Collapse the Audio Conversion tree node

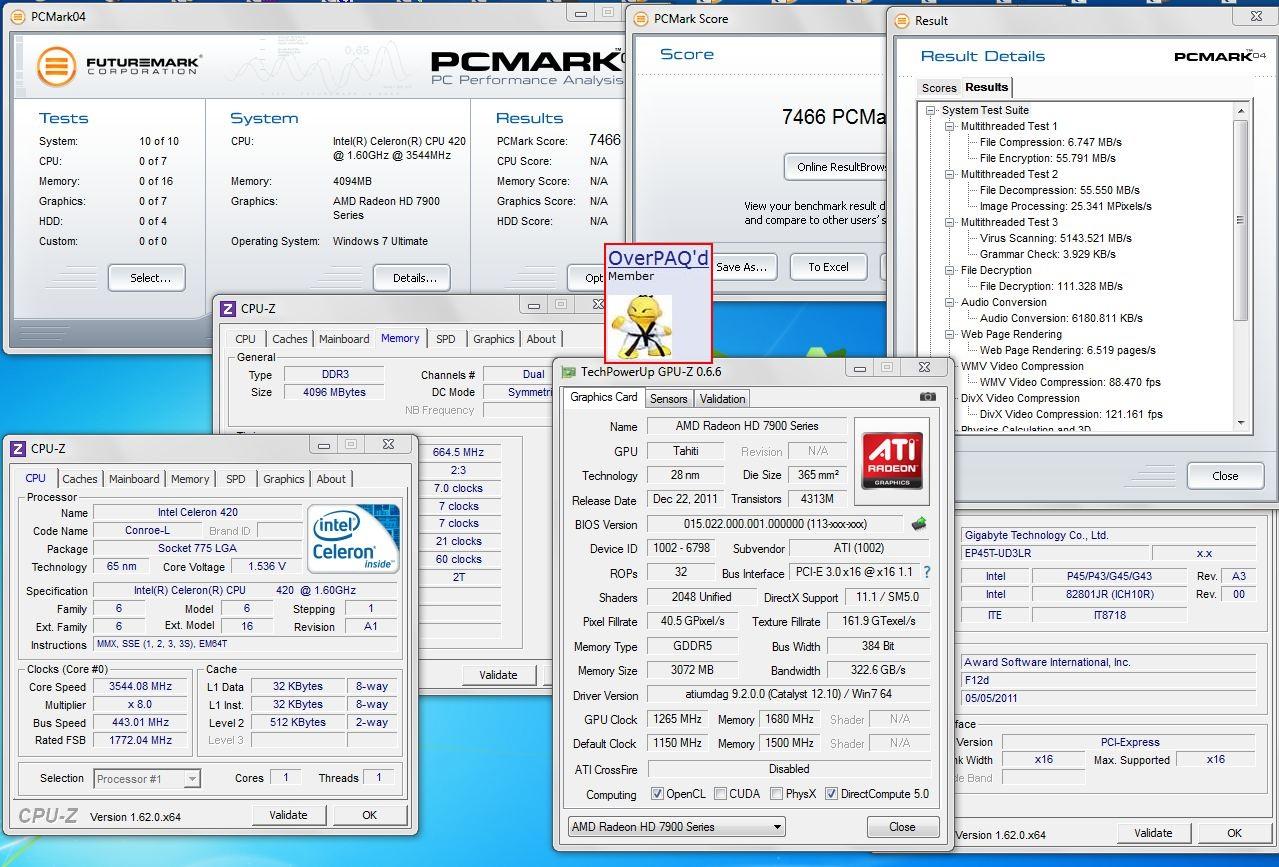pyautogui.click(x=950, y=302)
